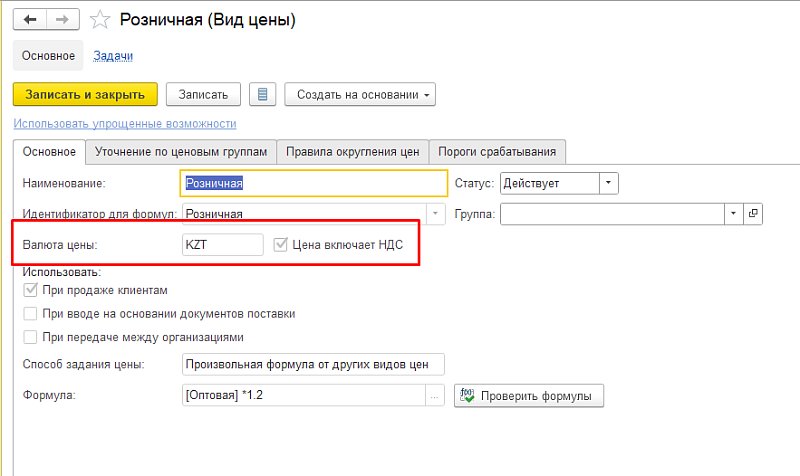Open Пороги срабатывания tab
Image resolution: width=800 pixels, height=476 pixels.
(497, 152)
